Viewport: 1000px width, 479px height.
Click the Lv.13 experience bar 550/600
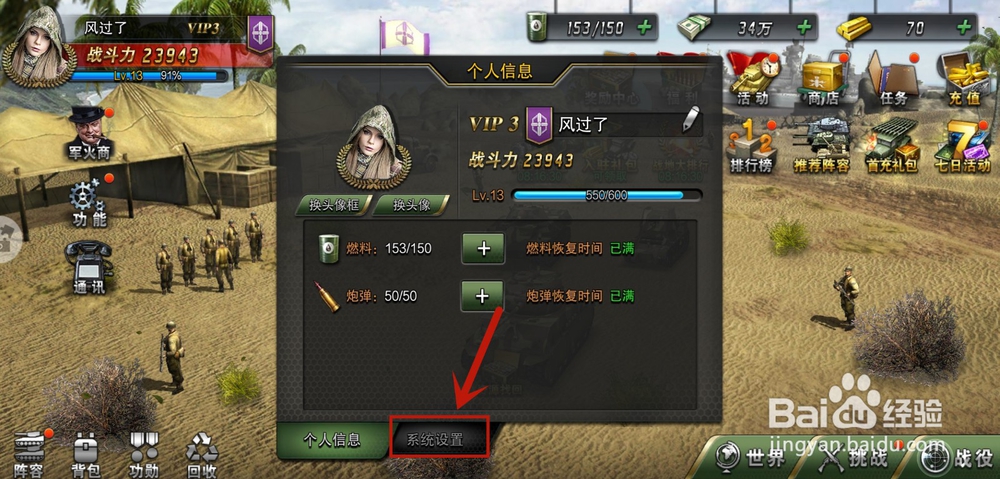(607, 195)
